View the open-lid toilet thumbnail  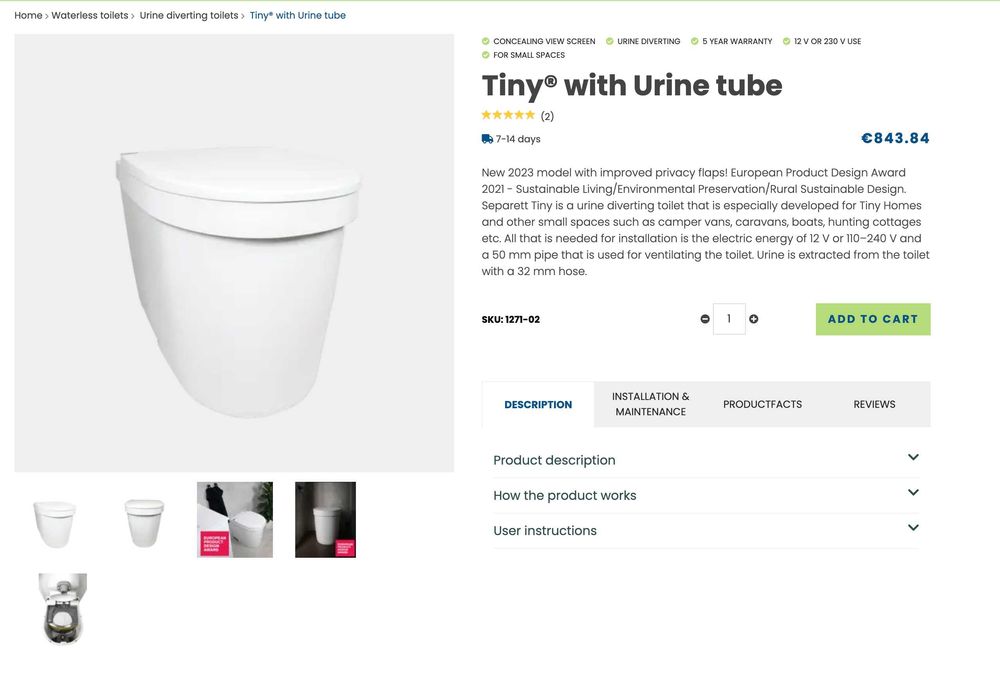63,609
